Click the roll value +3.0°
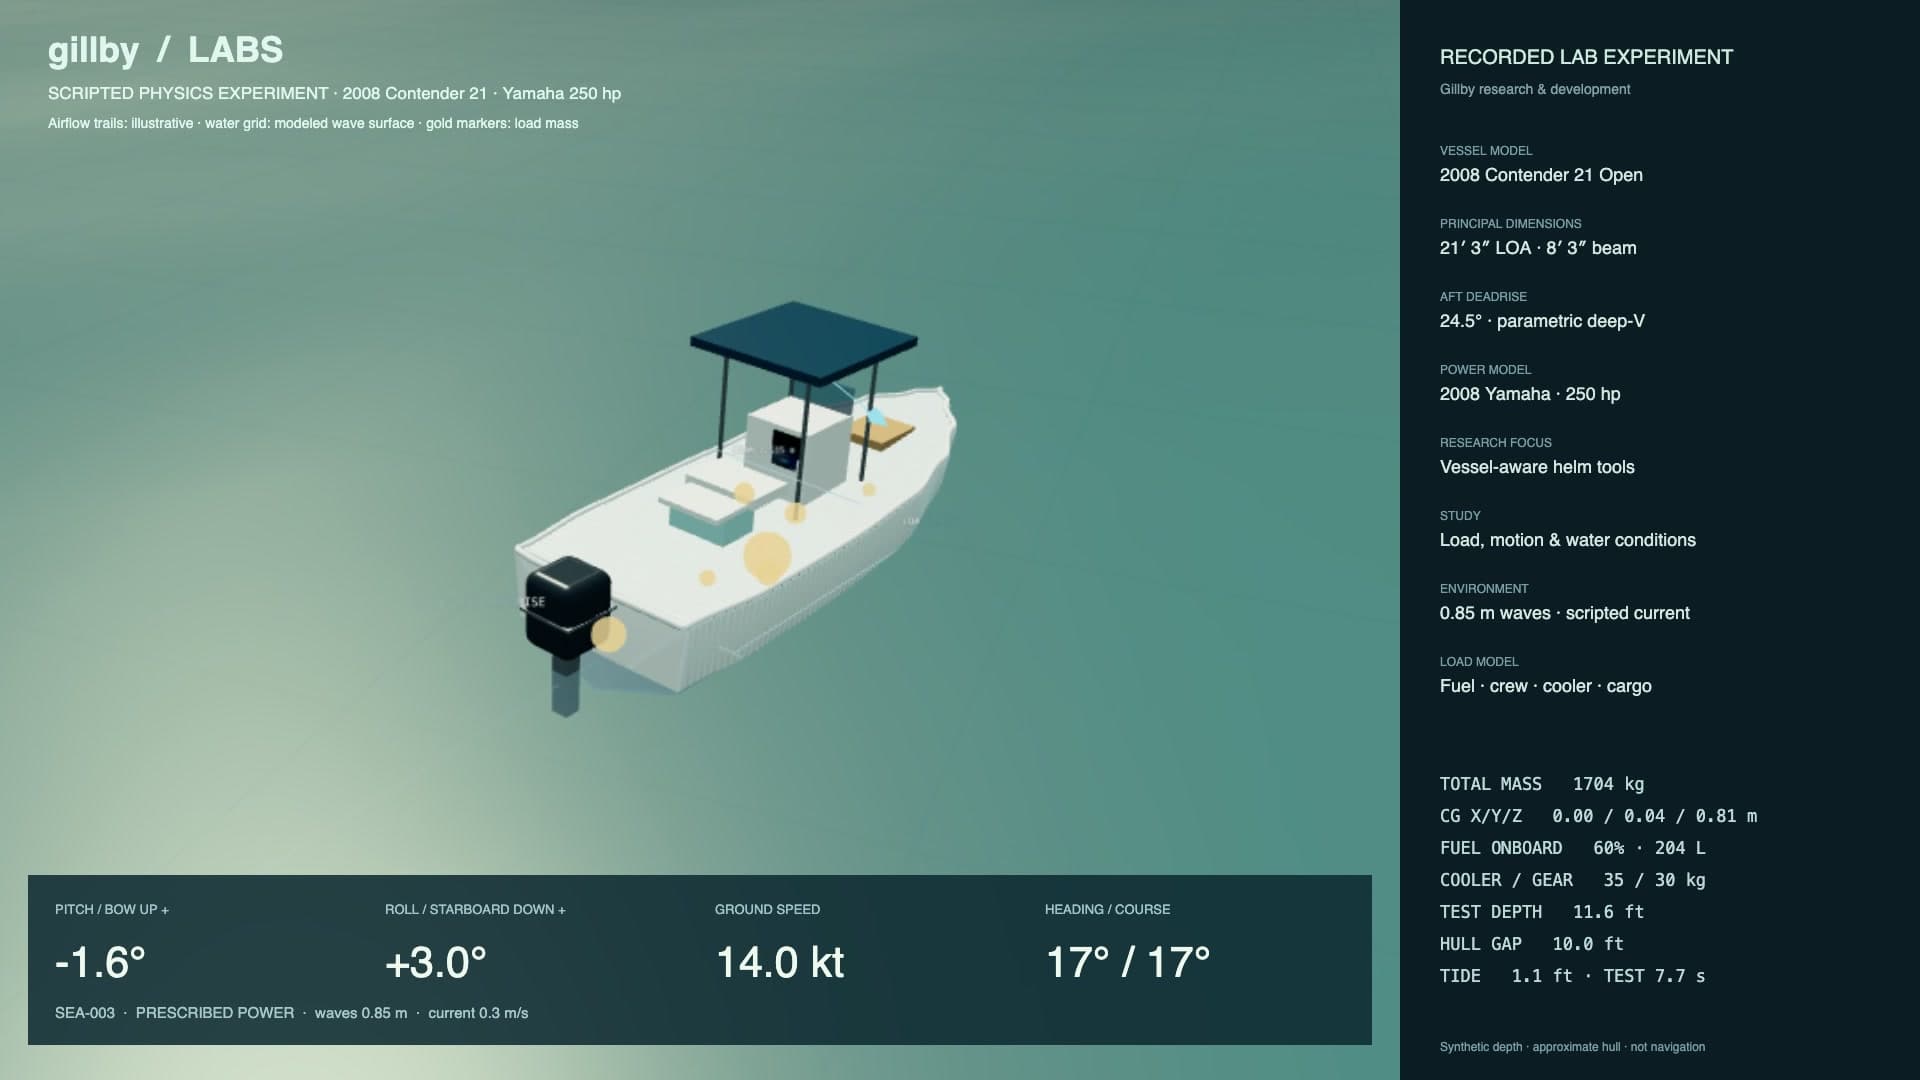 [x=436, y=962]
